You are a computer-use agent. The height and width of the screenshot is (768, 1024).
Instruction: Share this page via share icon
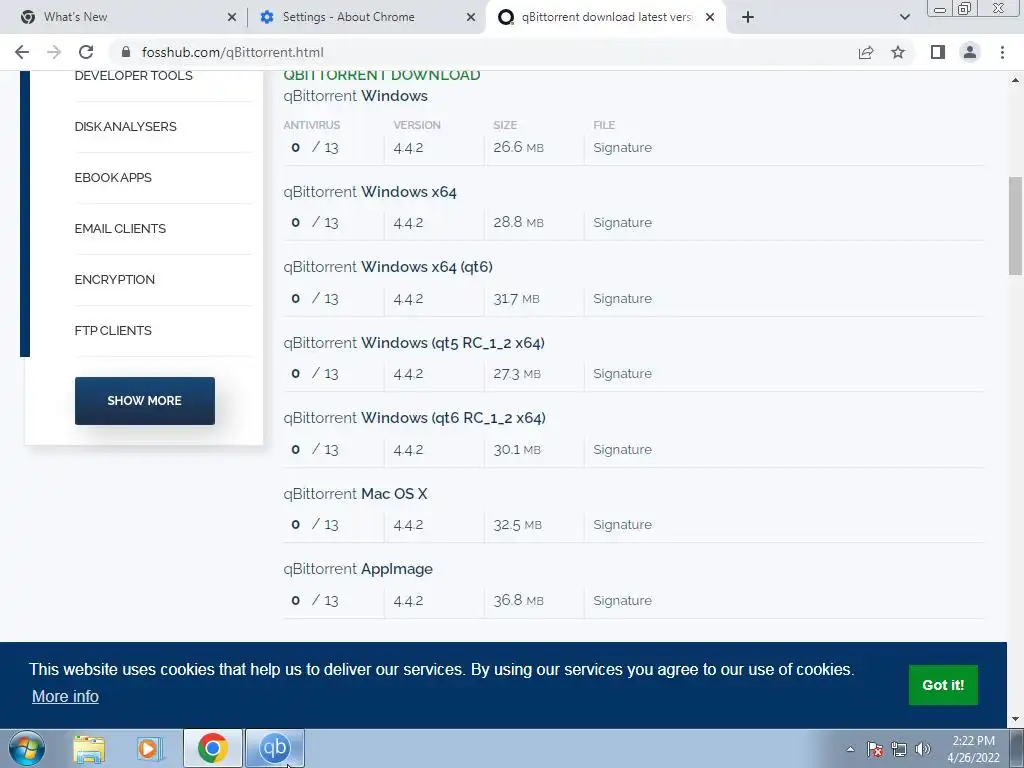(866, 52)
